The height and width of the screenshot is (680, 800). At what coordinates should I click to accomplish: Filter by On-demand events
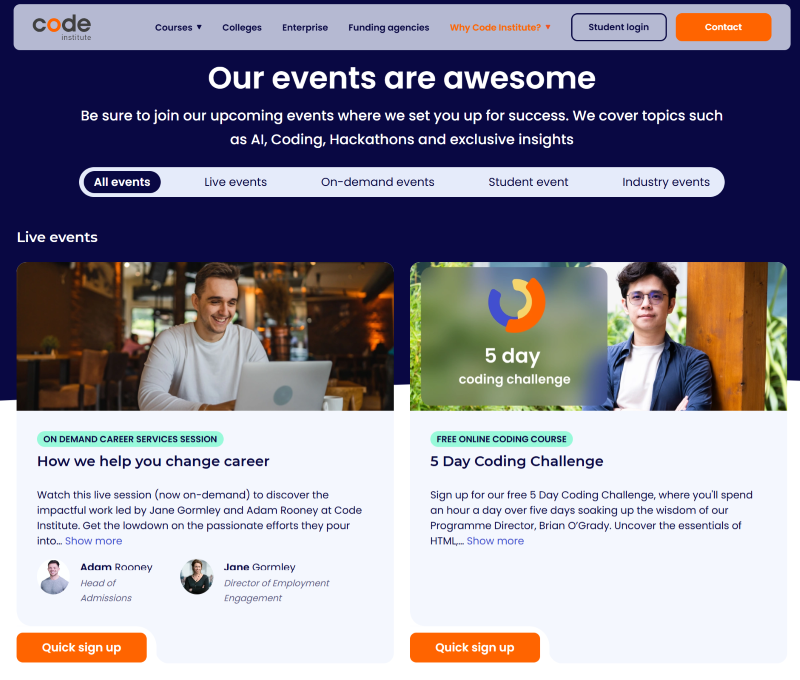pyautogui.click(x=377, y=182)
